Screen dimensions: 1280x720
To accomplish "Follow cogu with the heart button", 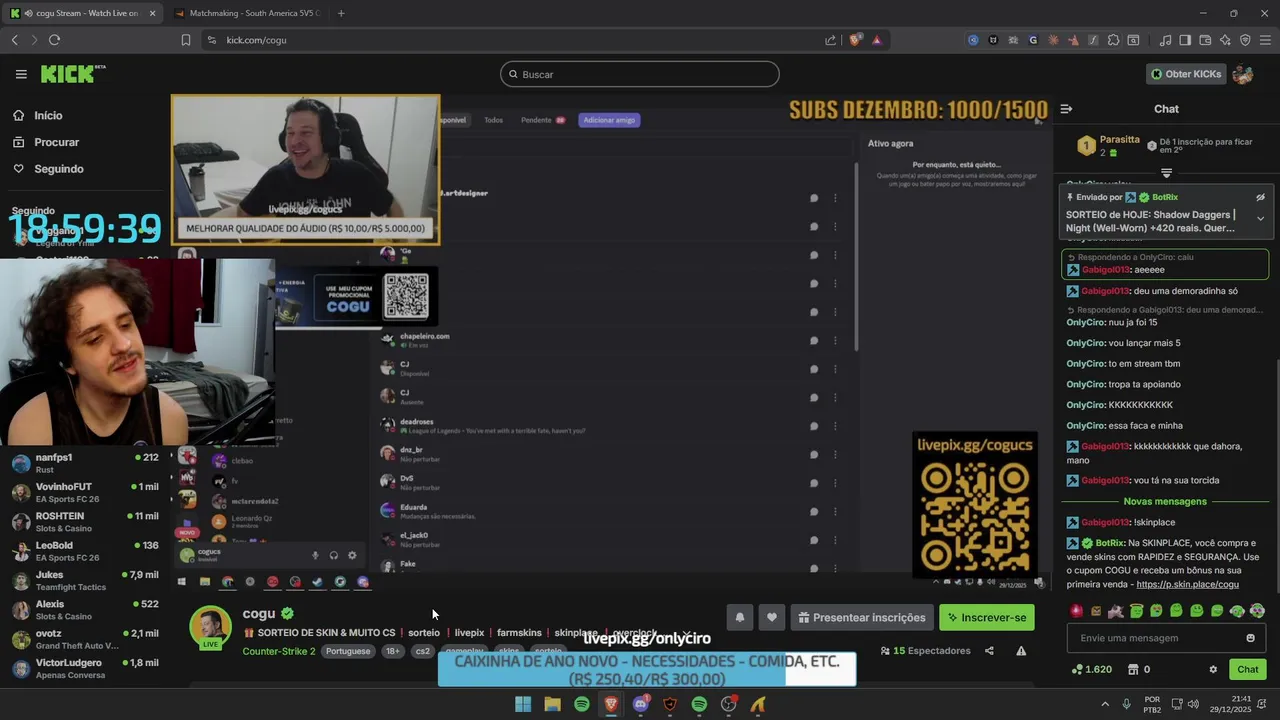I will pos(771,618).
